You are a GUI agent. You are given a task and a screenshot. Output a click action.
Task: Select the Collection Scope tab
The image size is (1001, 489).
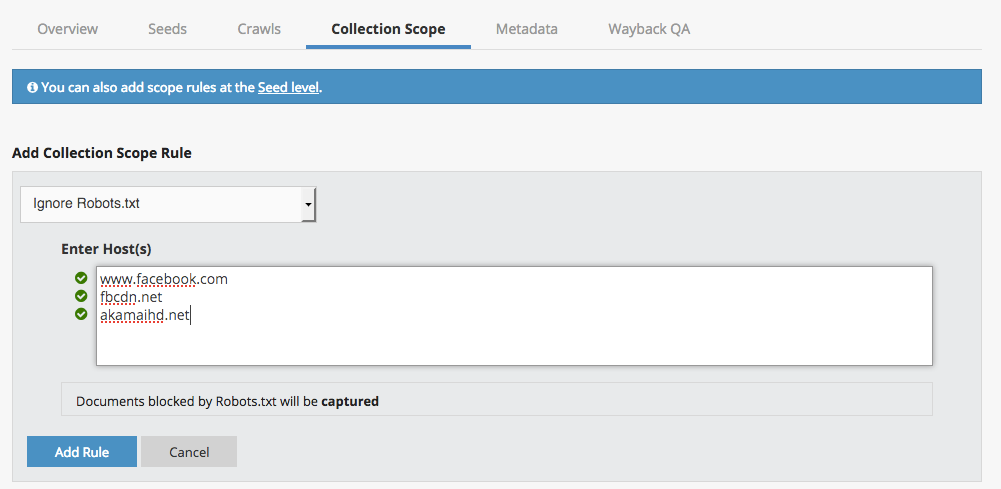[x=388, y=29]
